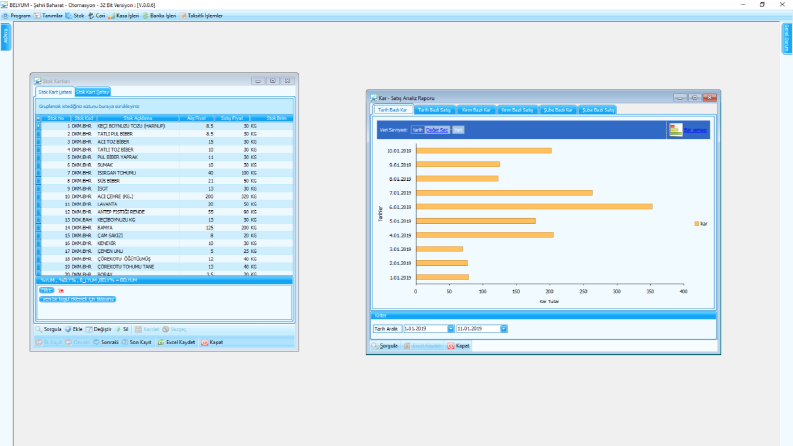Select the Şube Bazlı Kar tab

[x=558, y=110]
